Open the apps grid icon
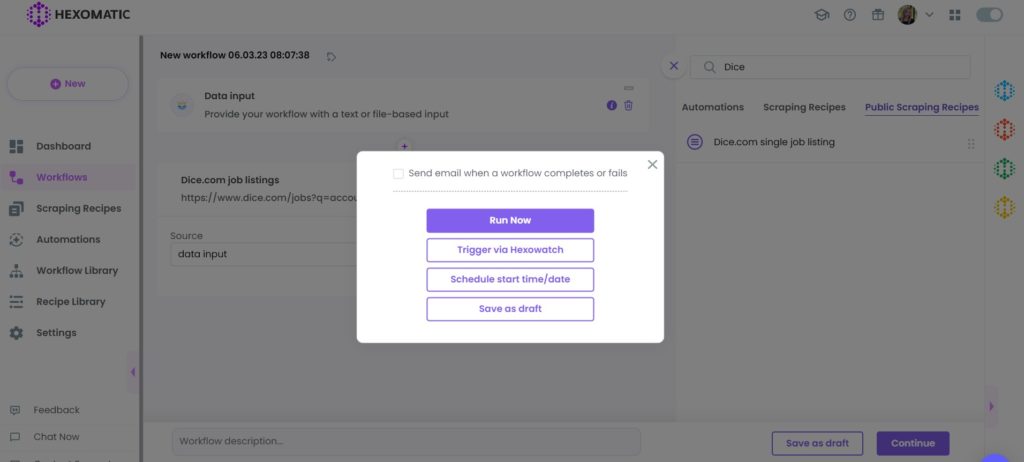Viewport: 1024px width, 462px height. [x=955, y=14]
